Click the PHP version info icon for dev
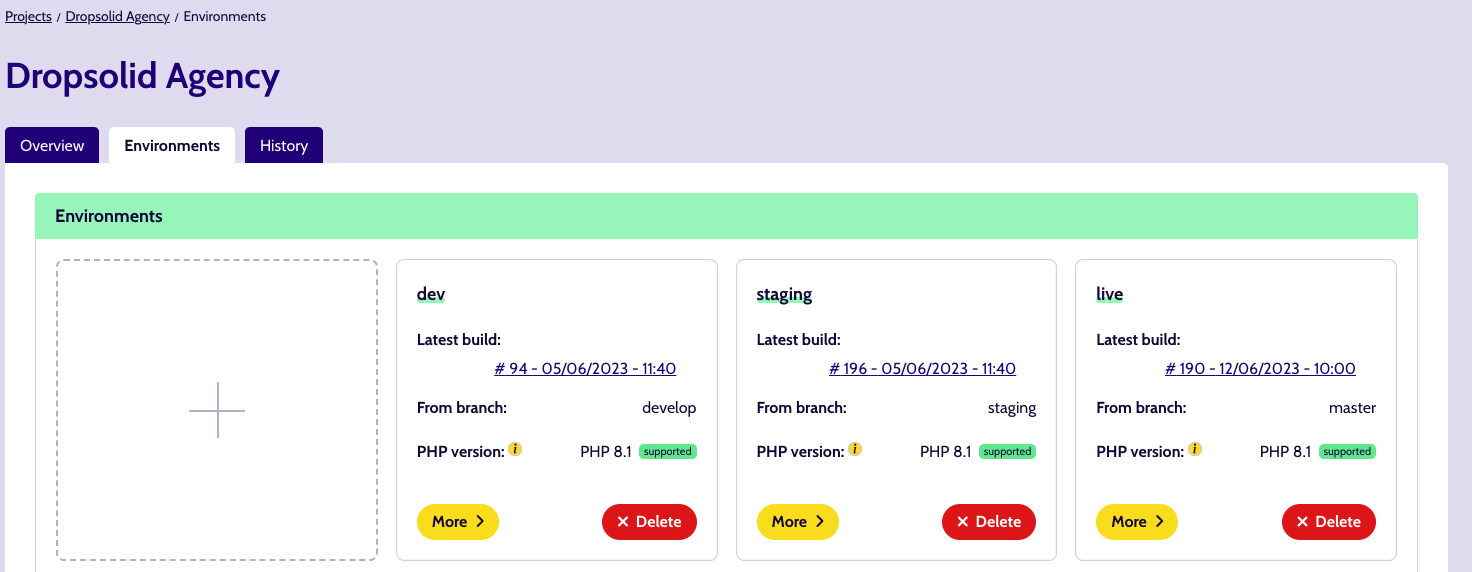This screenshot has width=1472, height=572. click(x=515, y=449)
